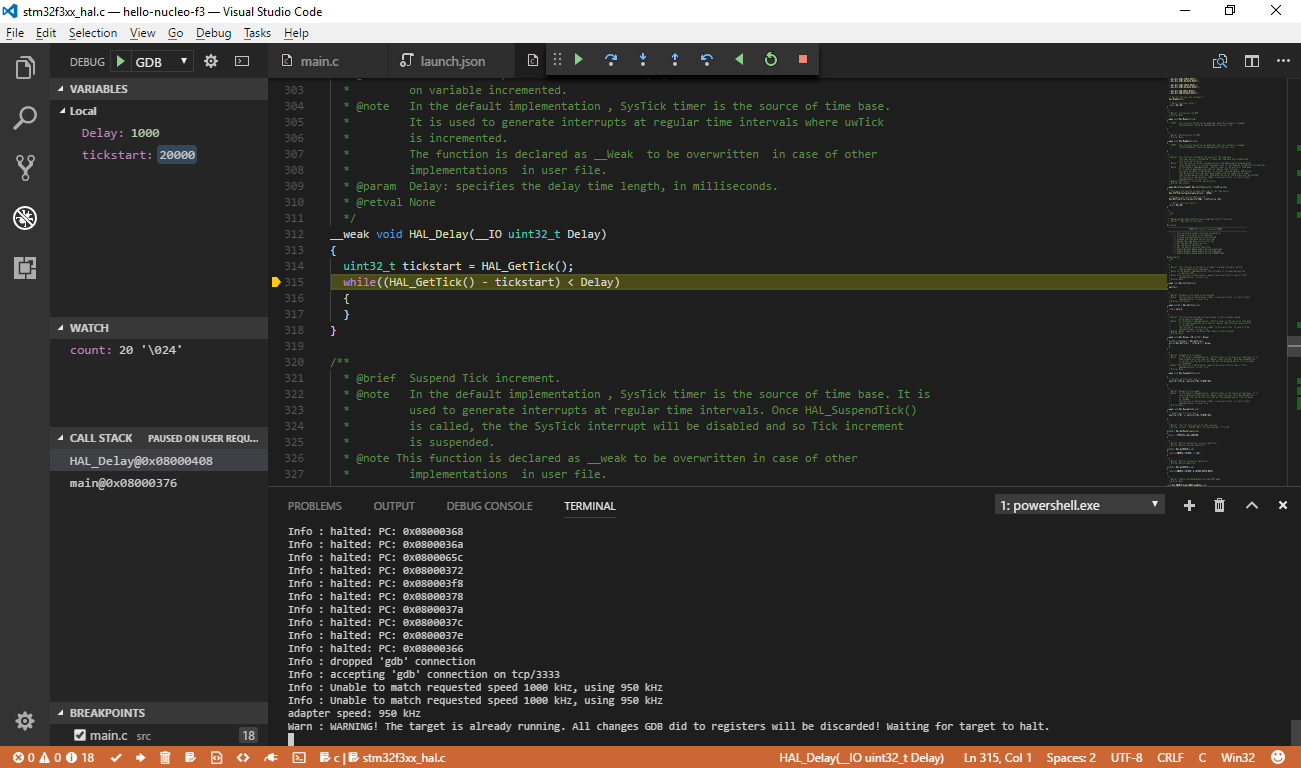Select the HAL_Delay@0x08000408 stack frame

(x=159, y=461)
